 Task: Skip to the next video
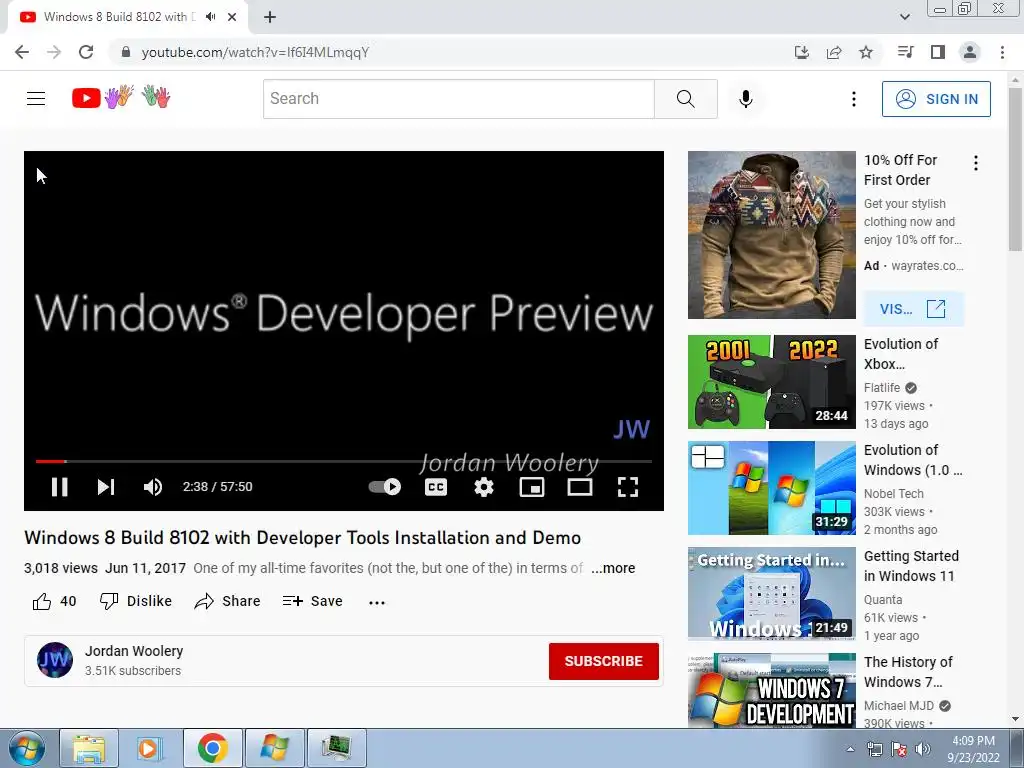(106, 487)
